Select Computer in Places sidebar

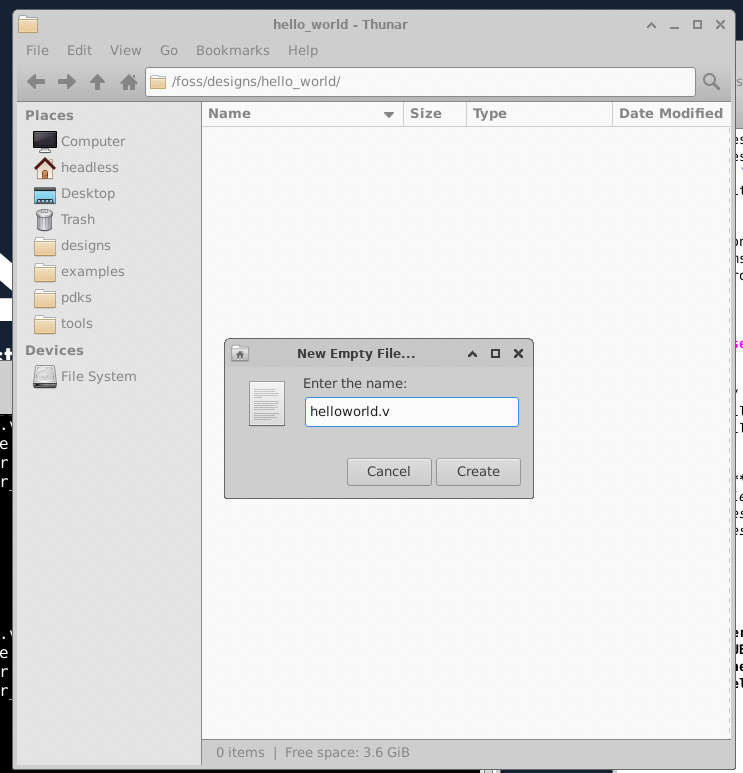pyautogui.click(x=92, y=141)
